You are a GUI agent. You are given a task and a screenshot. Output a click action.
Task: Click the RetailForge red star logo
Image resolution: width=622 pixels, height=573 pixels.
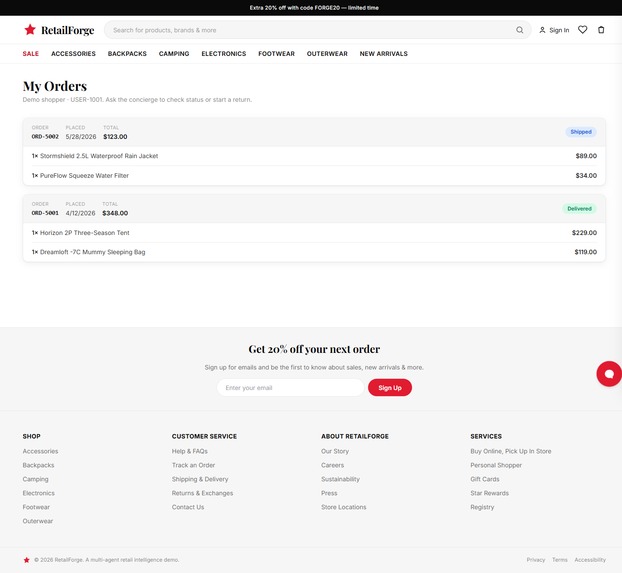[30, 30]
